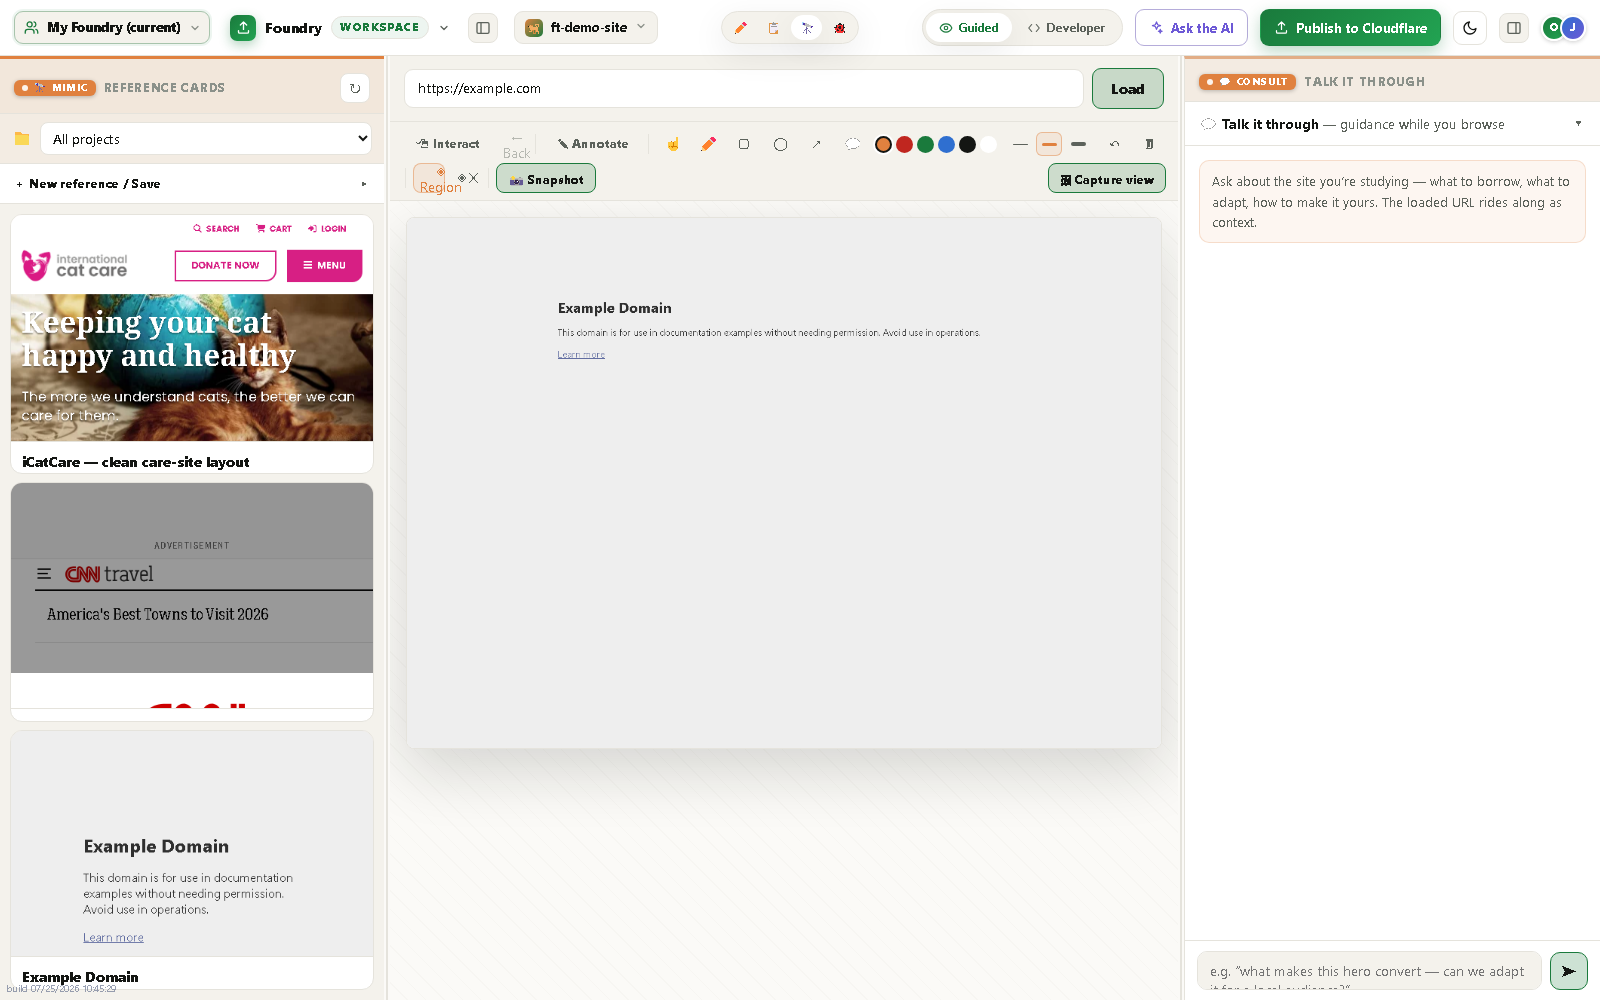Collapse the Talk it through panel

(1578, 124)
